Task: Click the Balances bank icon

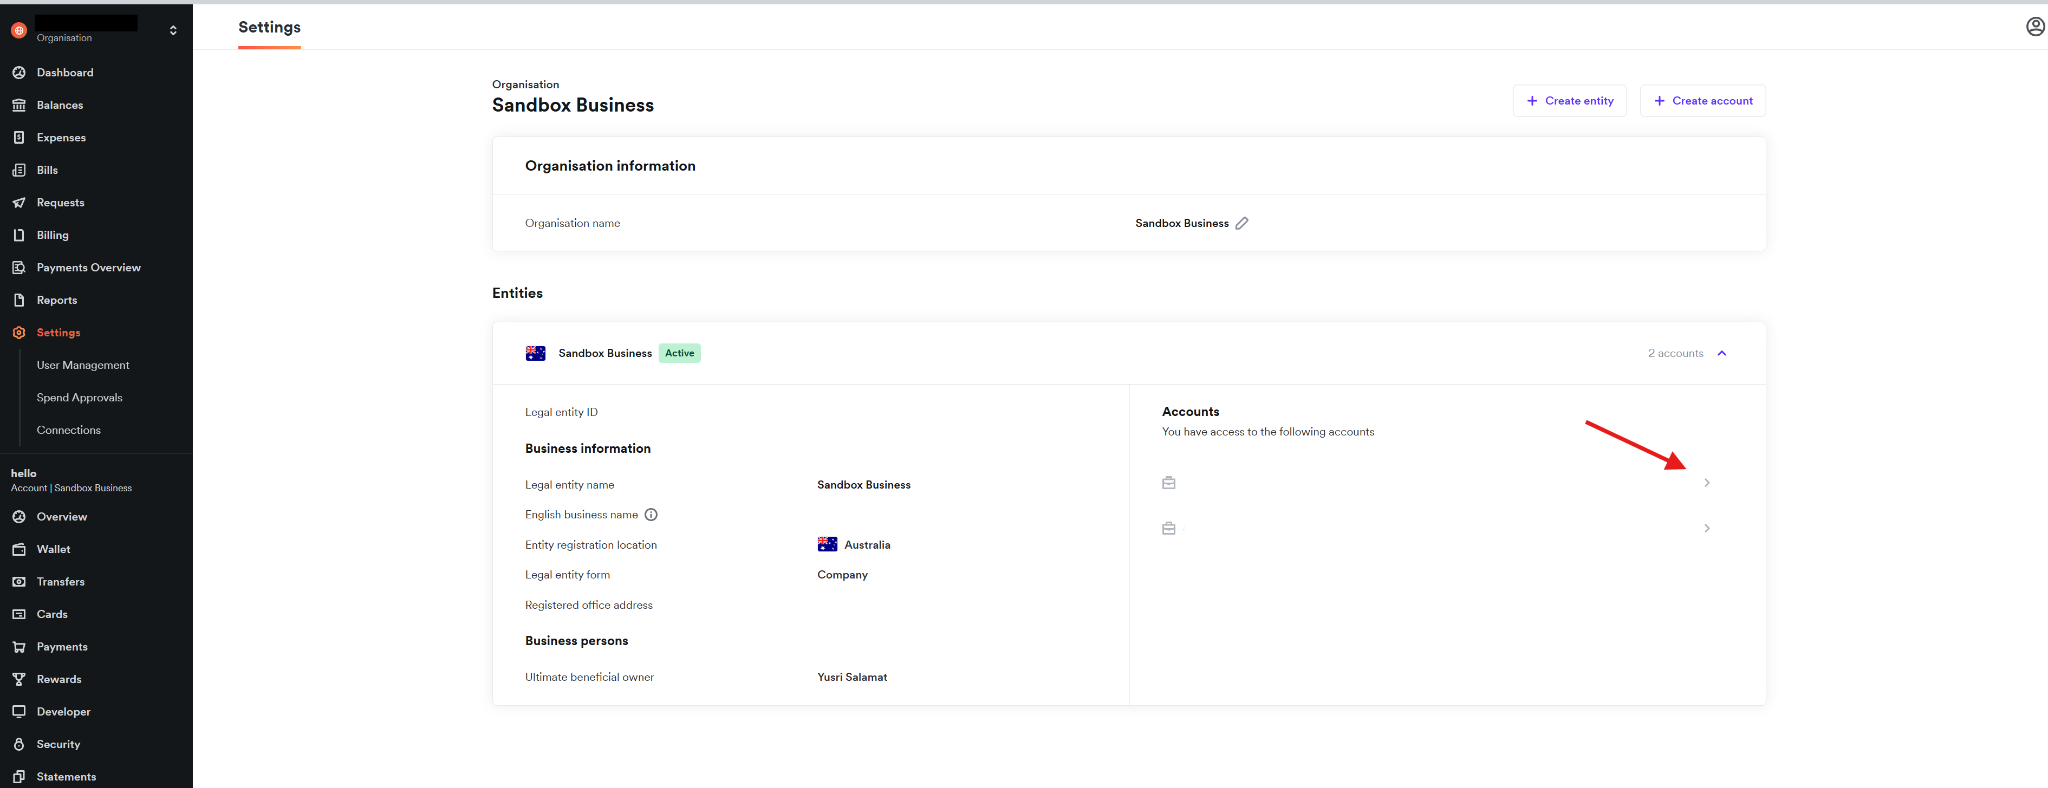Action: (x=19, y=105)
